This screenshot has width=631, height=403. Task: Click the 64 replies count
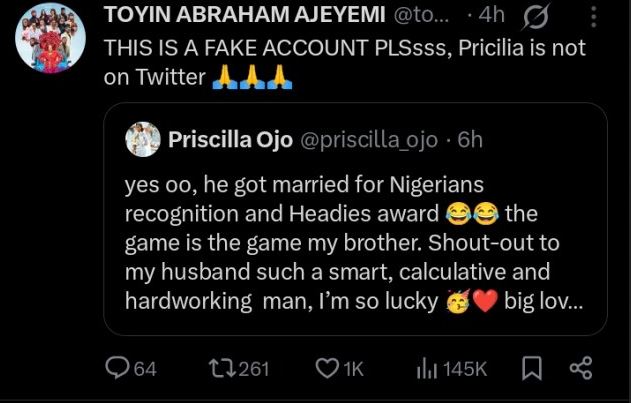[x=145, y=369]
